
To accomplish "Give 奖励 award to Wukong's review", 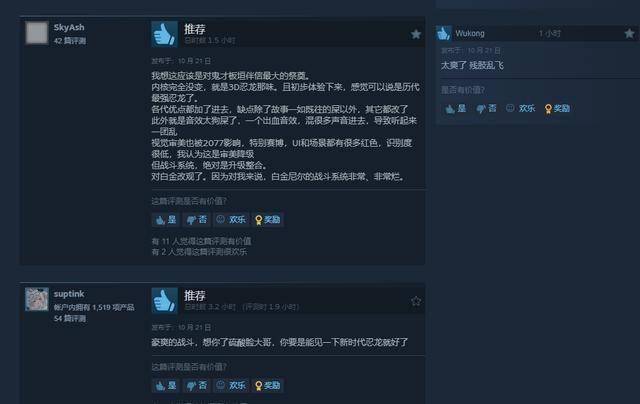I will point(557,109).
